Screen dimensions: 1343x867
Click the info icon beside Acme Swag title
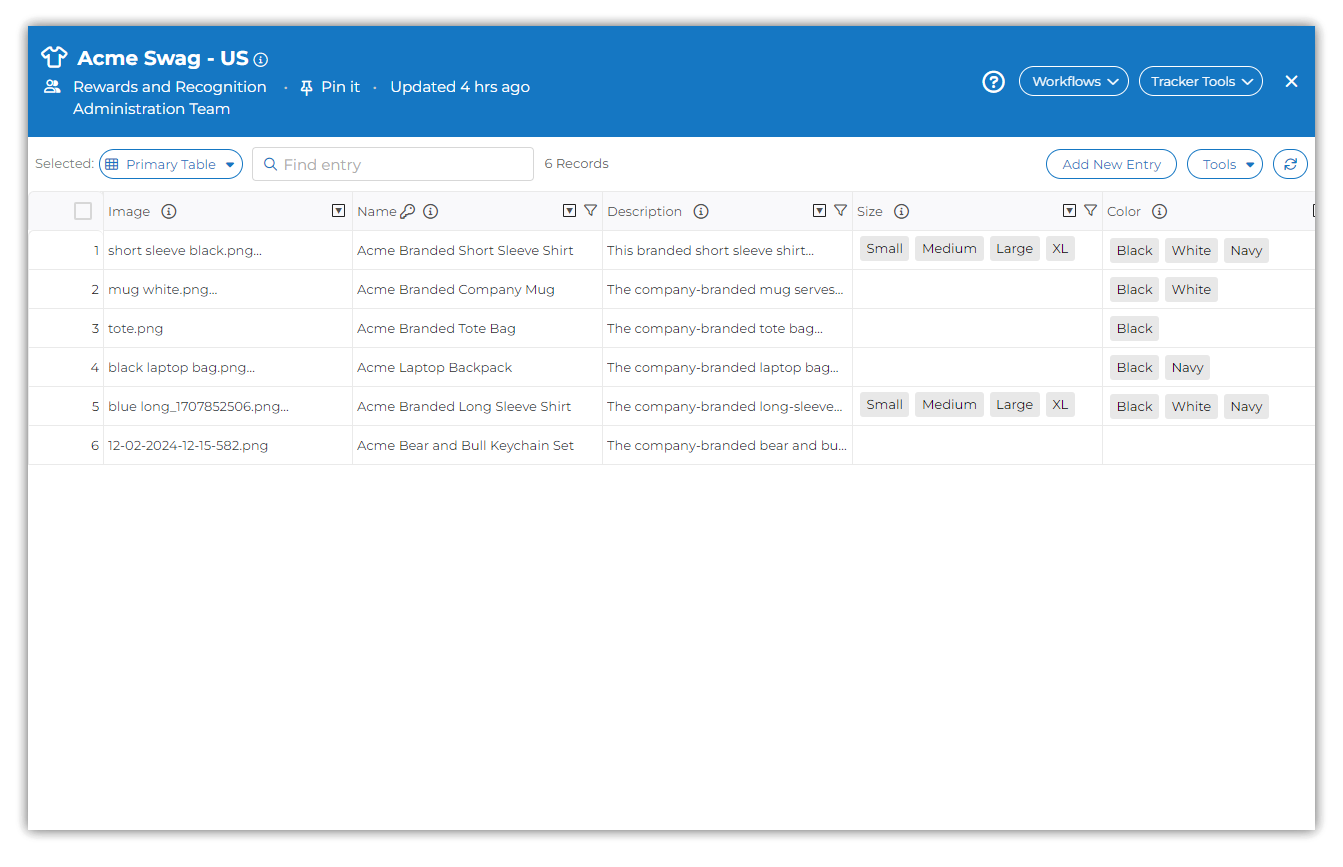tap(261, 60)
